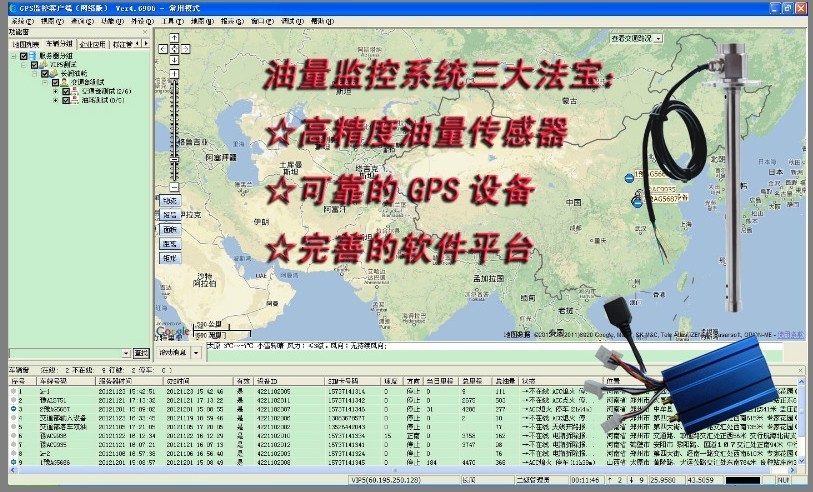This screenshot has height=492, width=813.
Task: Pan the map down with the arrow button
Action: pyautogui.click(x=174, y=60)
